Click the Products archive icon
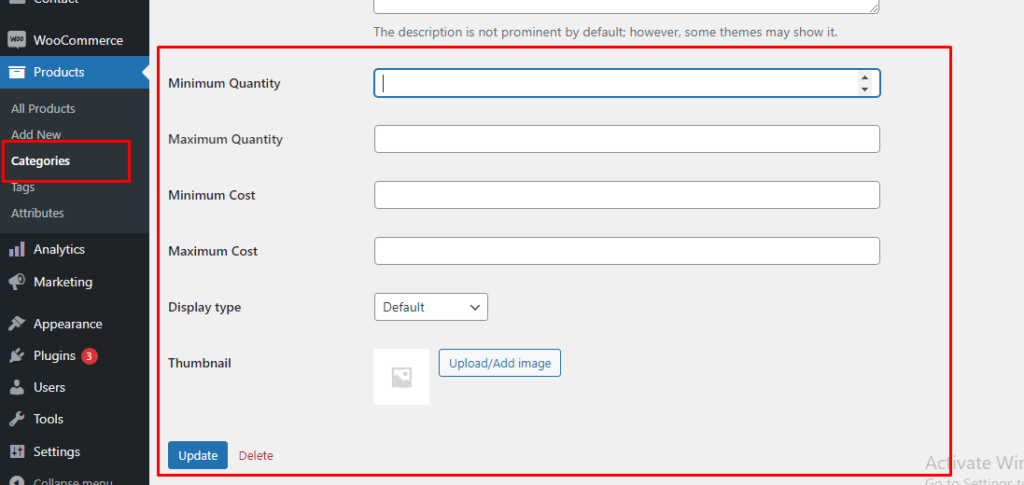Image resolution: width=1024 pixels, height=485 pixels. point(16,72)
